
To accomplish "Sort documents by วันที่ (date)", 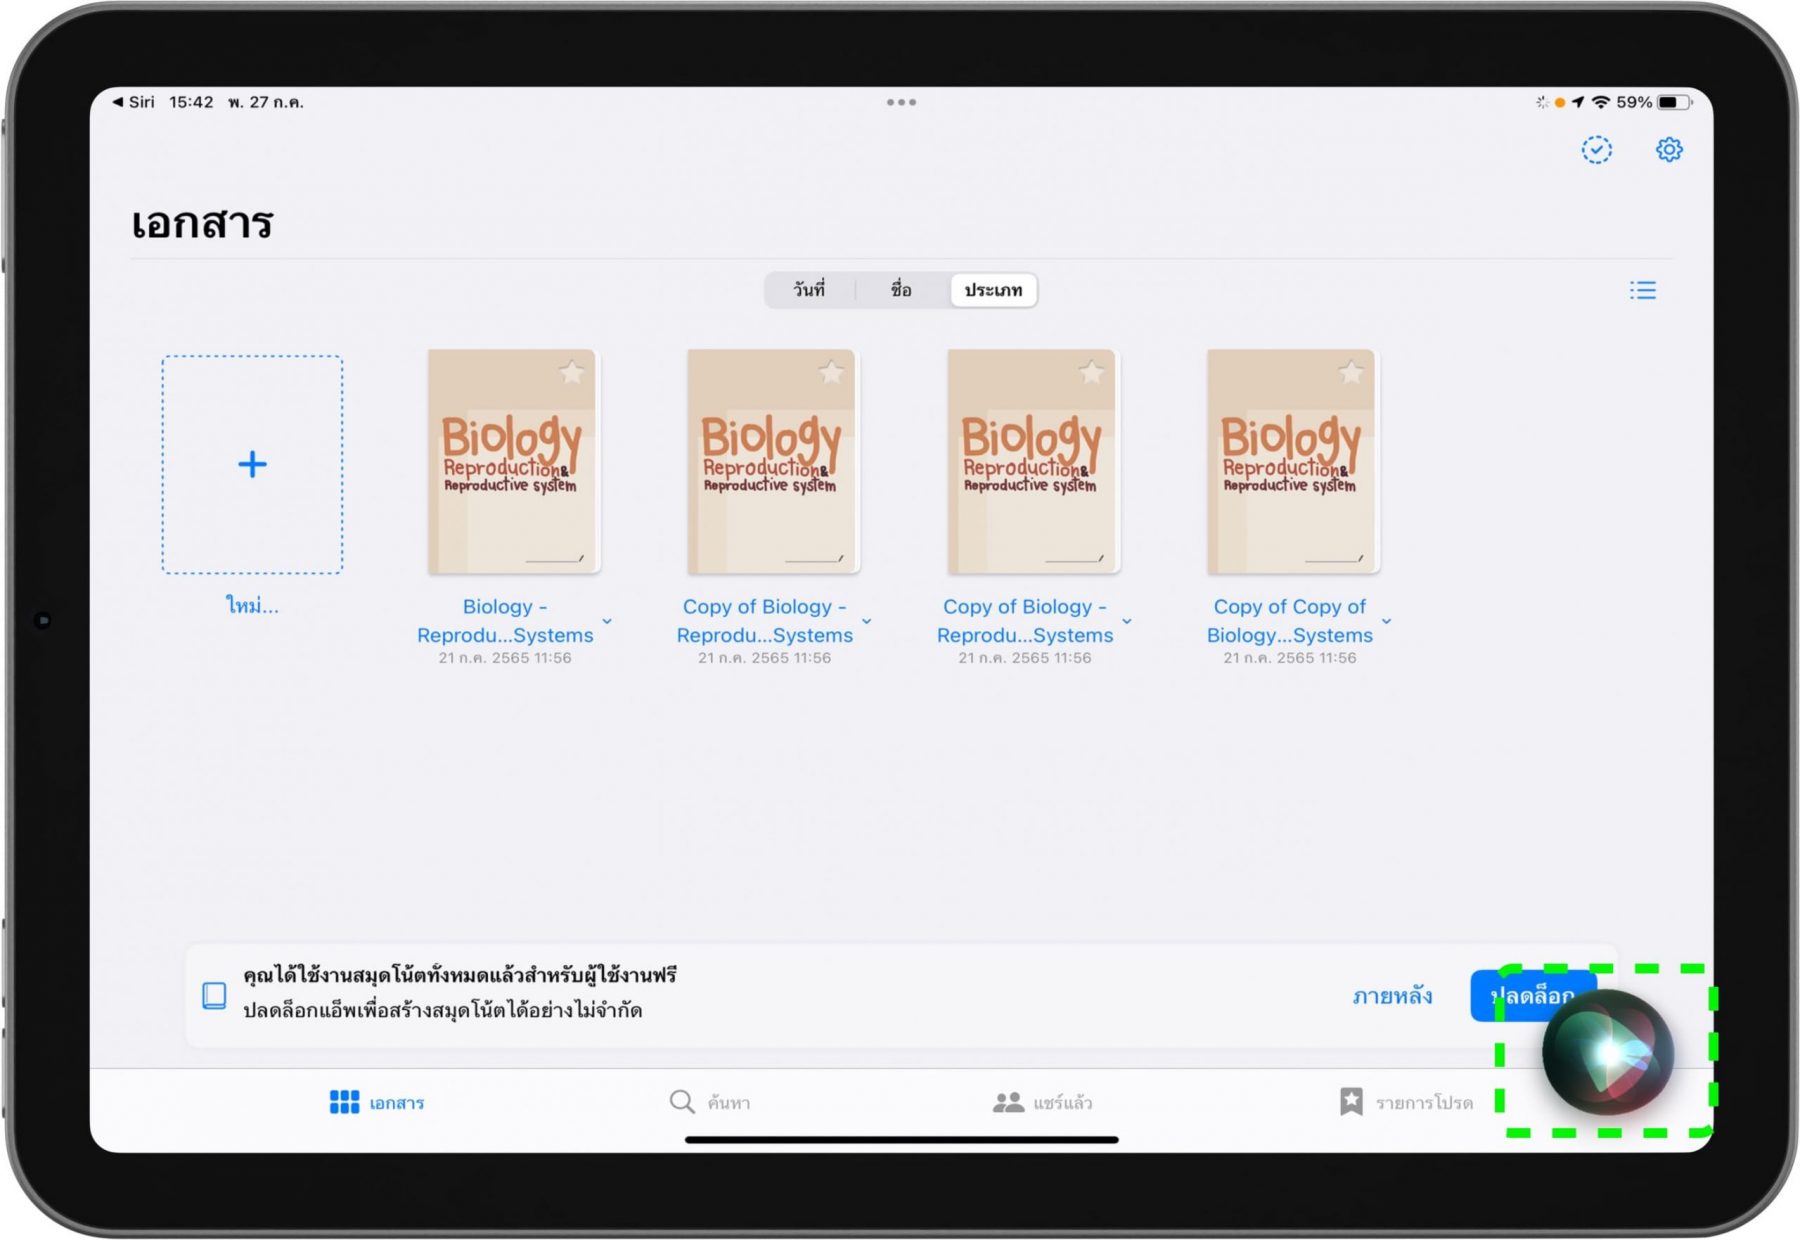I will (809, 290).
